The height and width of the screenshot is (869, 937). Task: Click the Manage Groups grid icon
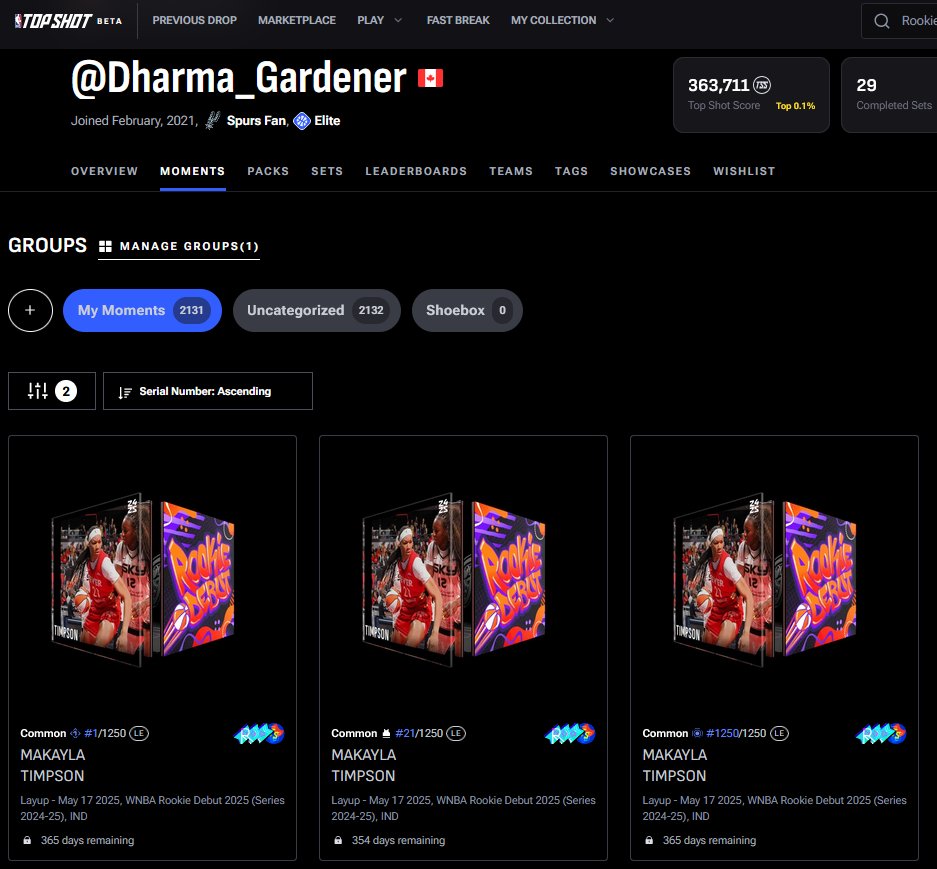(105, 246)
